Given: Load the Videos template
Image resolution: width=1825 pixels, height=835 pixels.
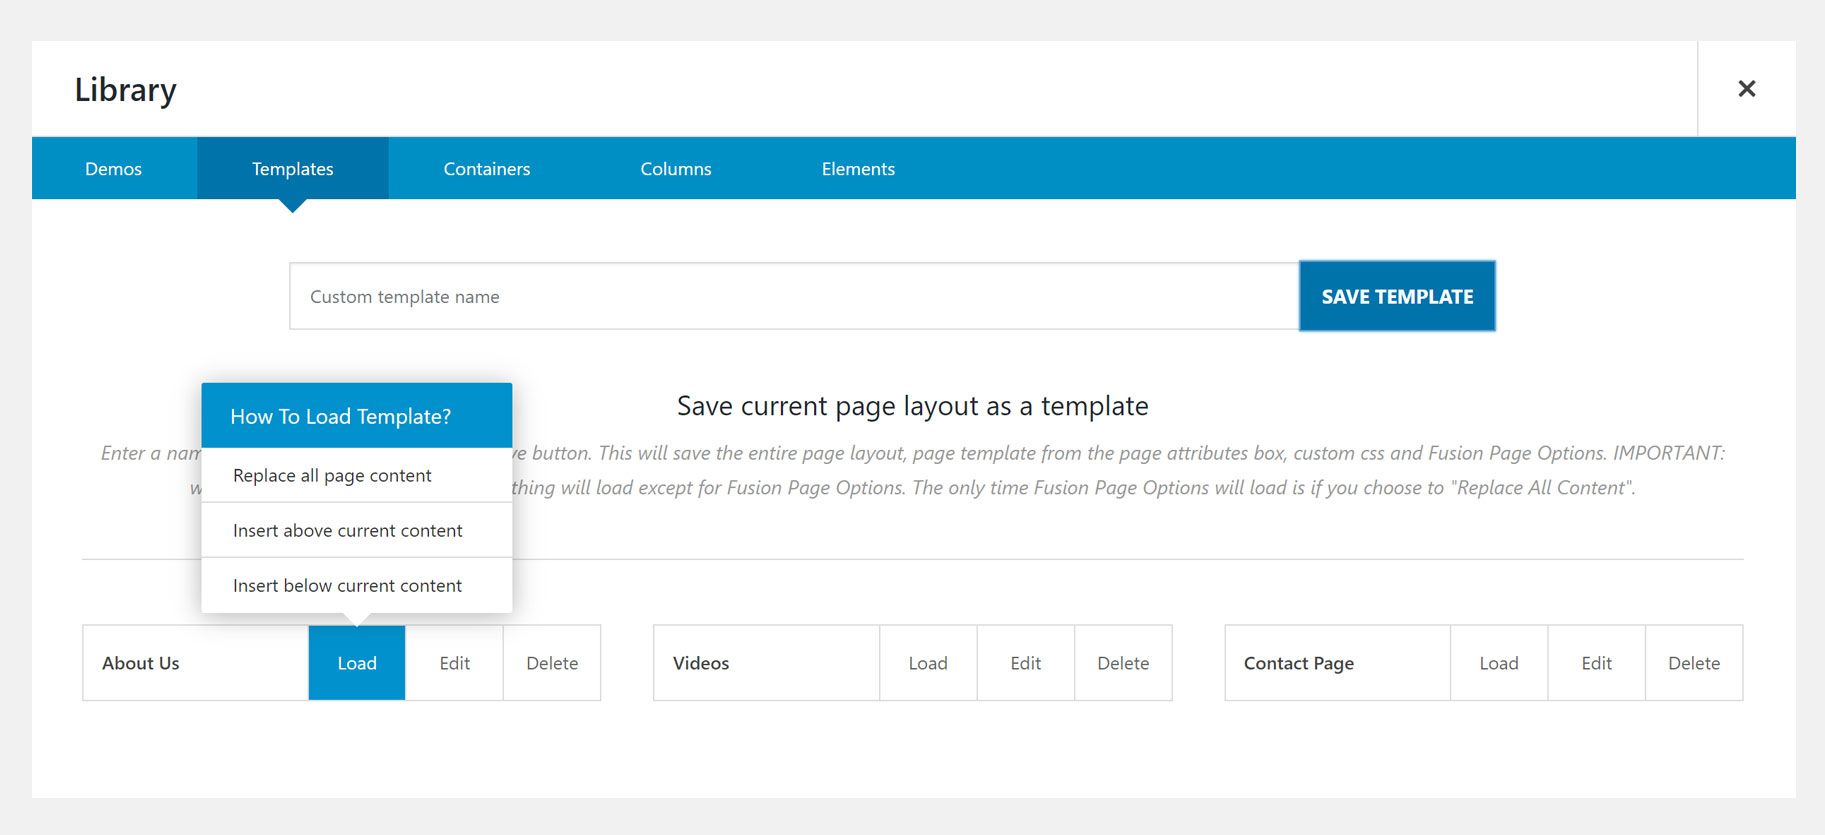Looking at the screenshot, I should coord(928,663).
